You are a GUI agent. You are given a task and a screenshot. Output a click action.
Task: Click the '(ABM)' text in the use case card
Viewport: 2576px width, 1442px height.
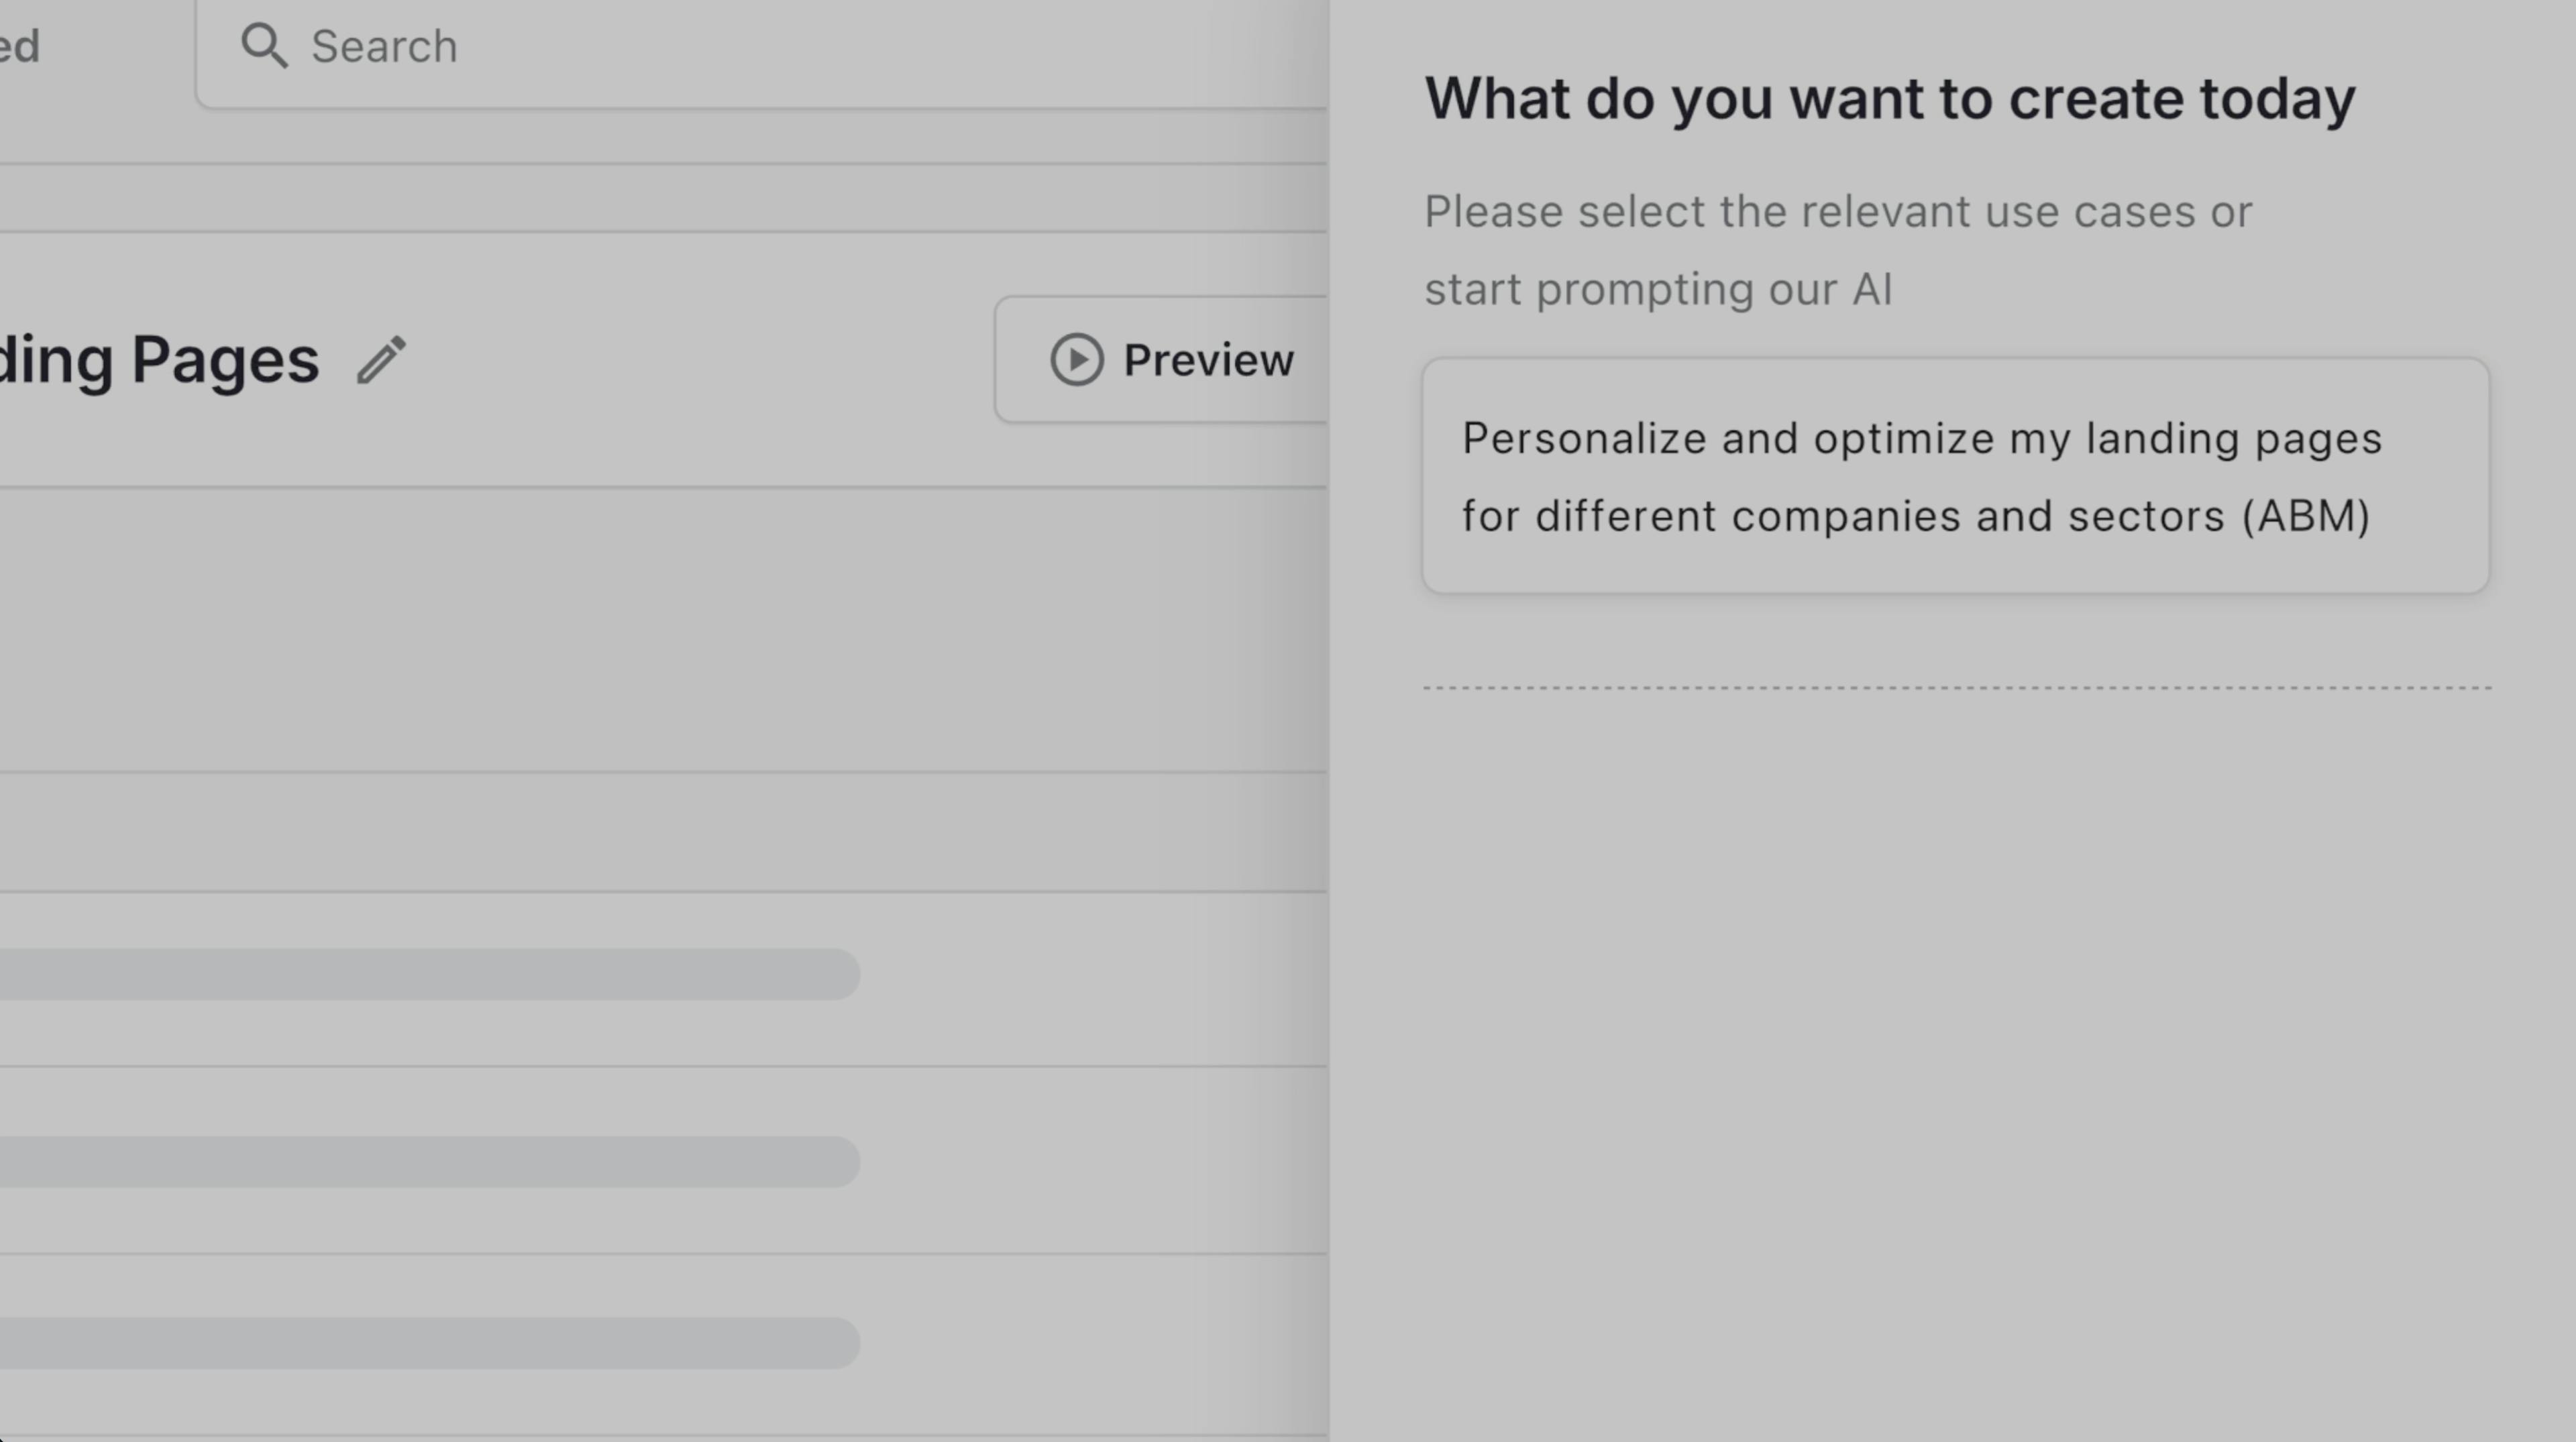[2306, 516]
